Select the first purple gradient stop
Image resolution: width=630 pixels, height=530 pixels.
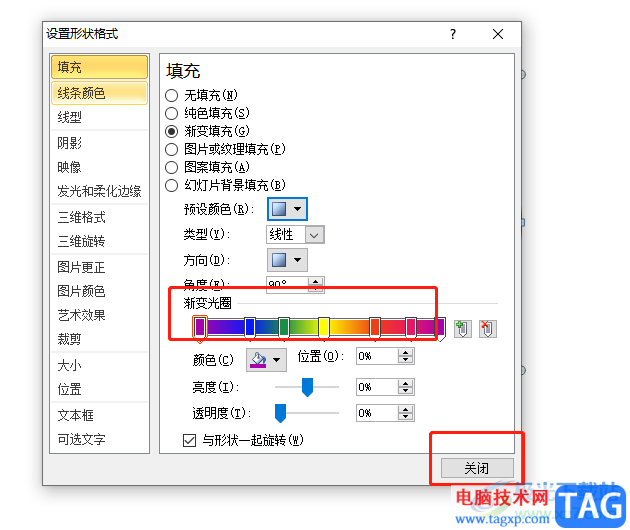pos(200,328)
